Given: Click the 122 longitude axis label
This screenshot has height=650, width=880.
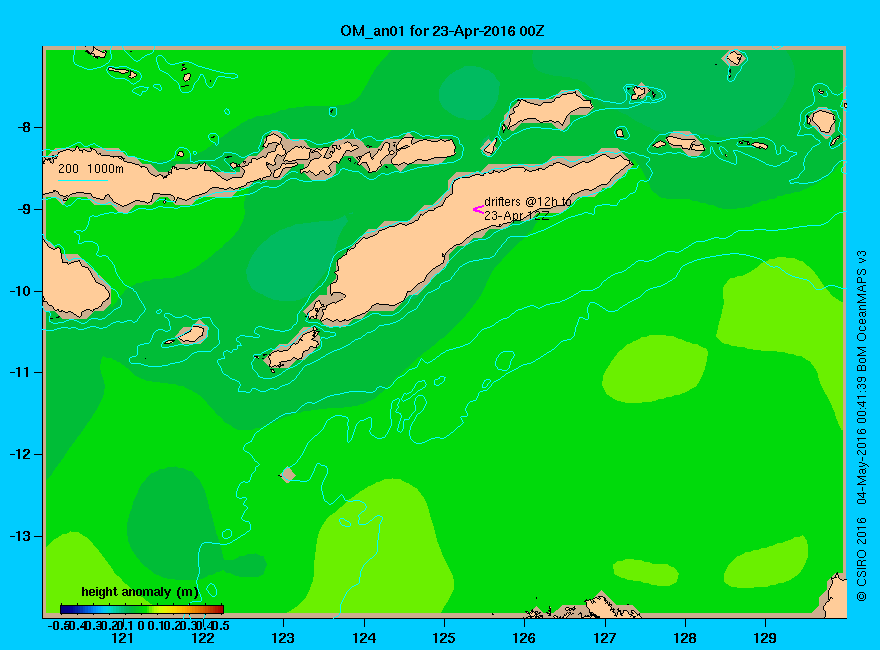Looking at the screenshot, I should click(203, 638).
